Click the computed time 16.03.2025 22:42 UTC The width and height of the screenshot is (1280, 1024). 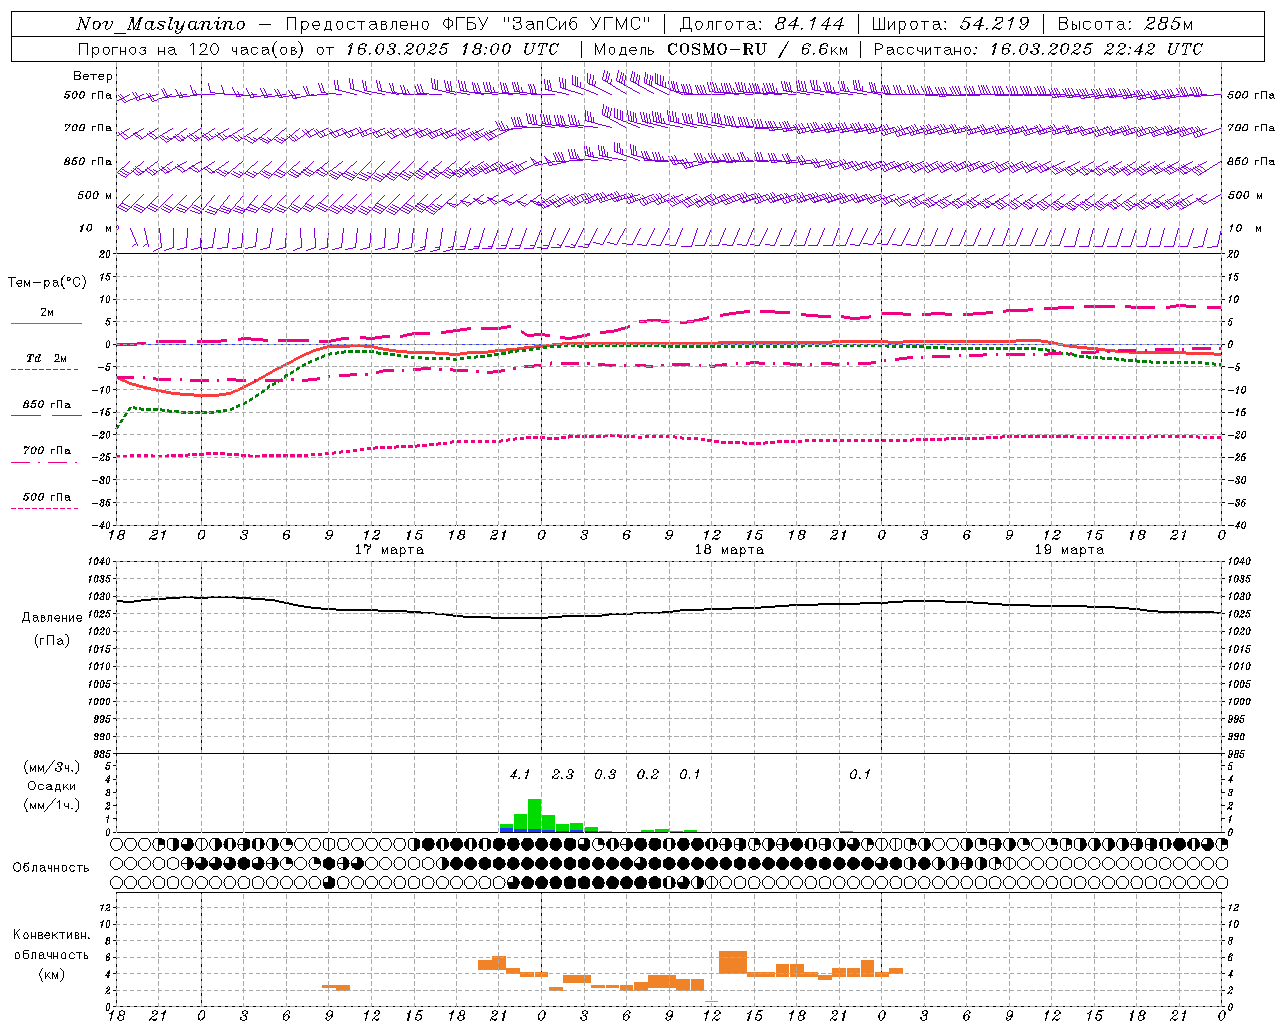coord(1097,49)
